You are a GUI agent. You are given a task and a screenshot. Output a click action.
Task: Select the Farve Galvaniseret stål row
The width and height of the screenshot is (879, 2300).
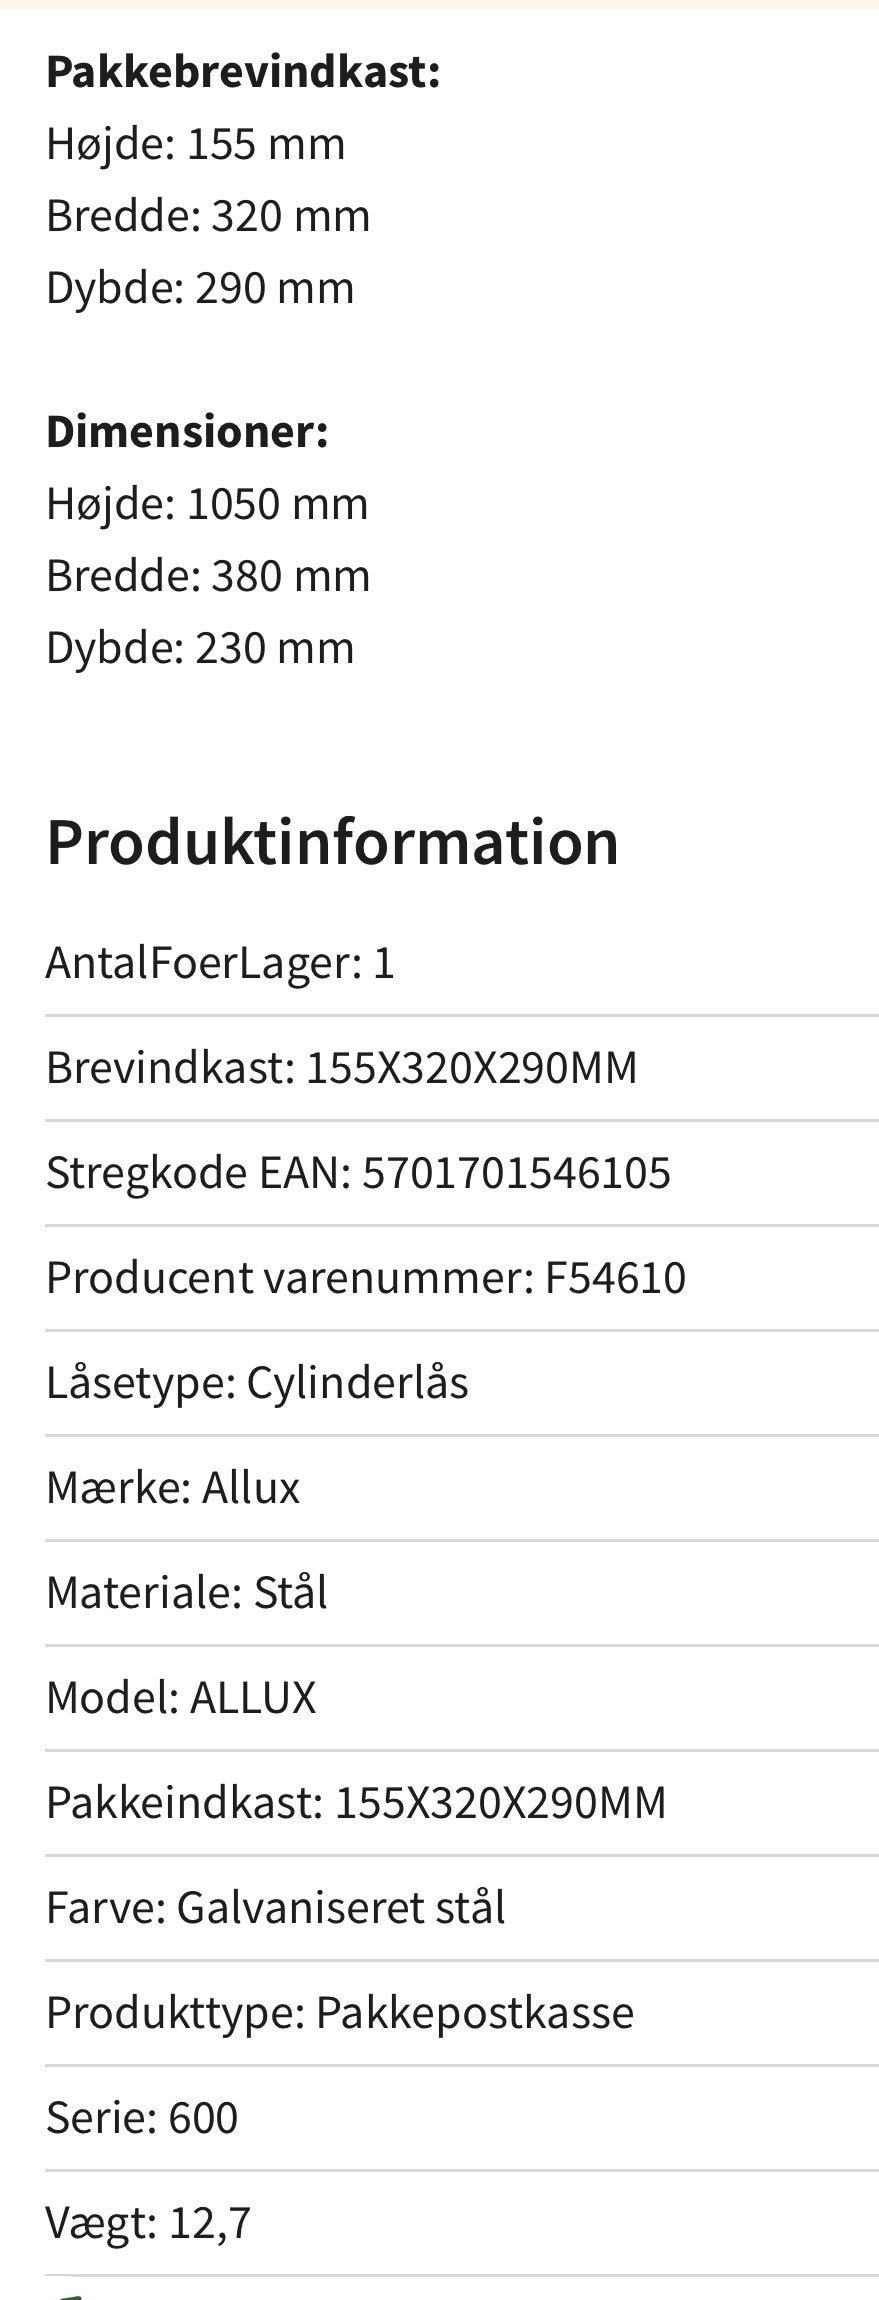[275, 1908]
